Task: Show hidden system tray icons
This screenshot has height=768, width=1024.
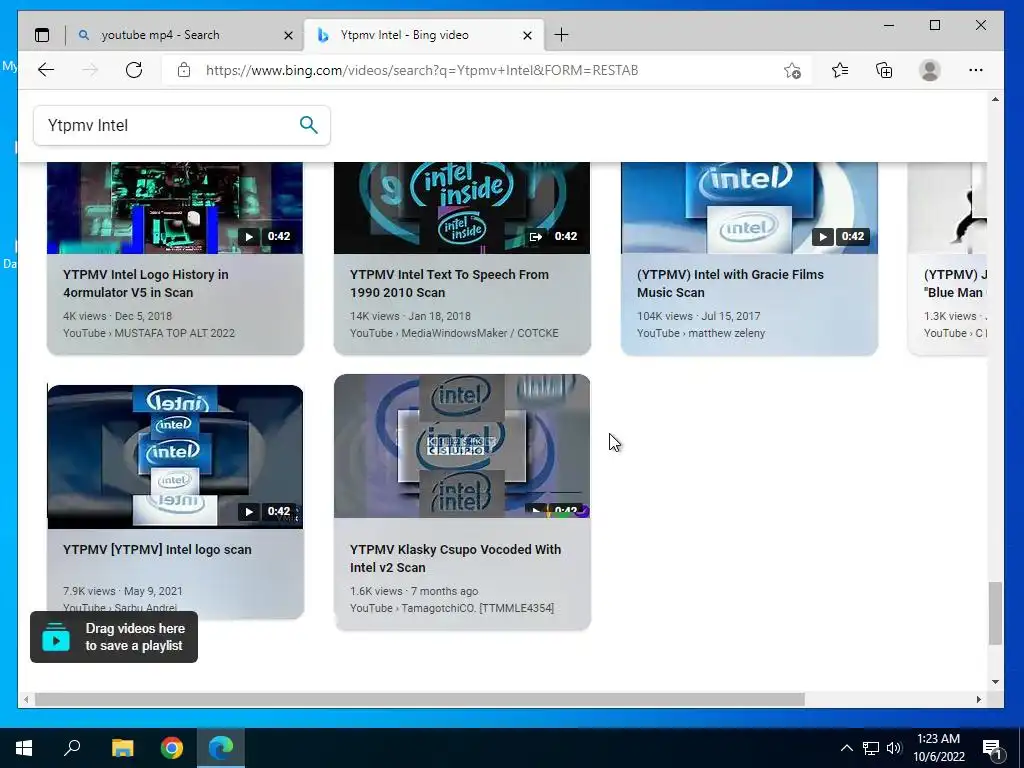Action: [846, 748]
